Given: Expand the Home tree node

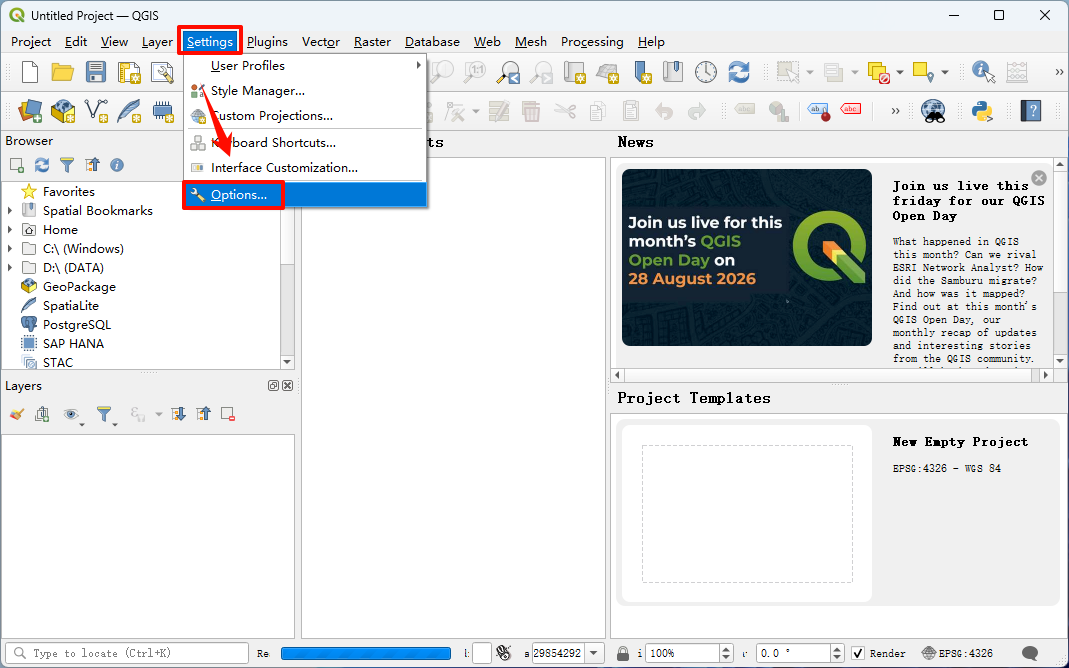Looking at the screenshot, I should (x=10, y=230).
